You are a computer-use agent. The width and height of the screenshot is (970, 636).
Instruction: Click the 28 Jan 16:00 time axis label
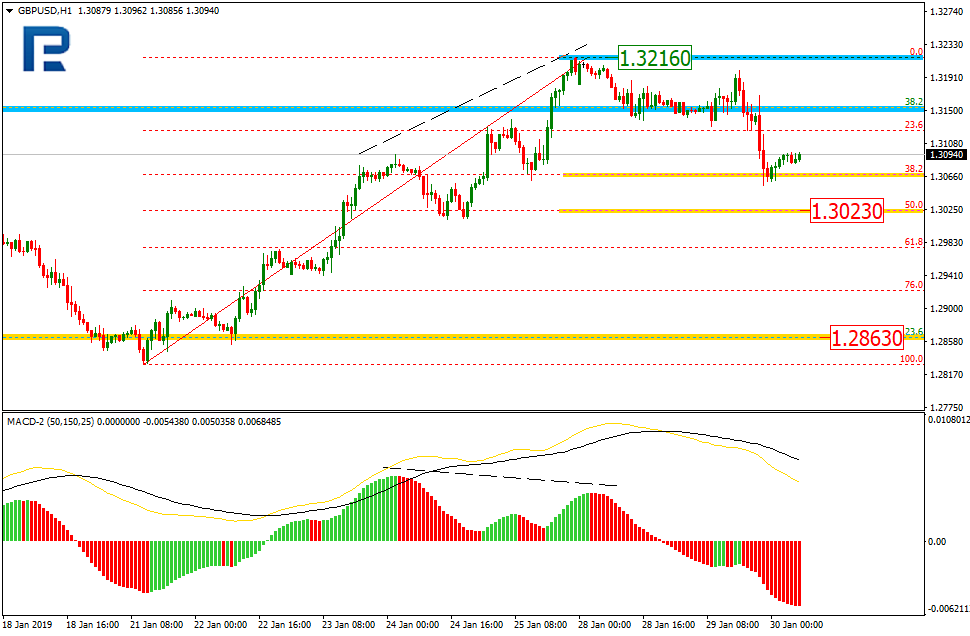click(x=669, y=625)
